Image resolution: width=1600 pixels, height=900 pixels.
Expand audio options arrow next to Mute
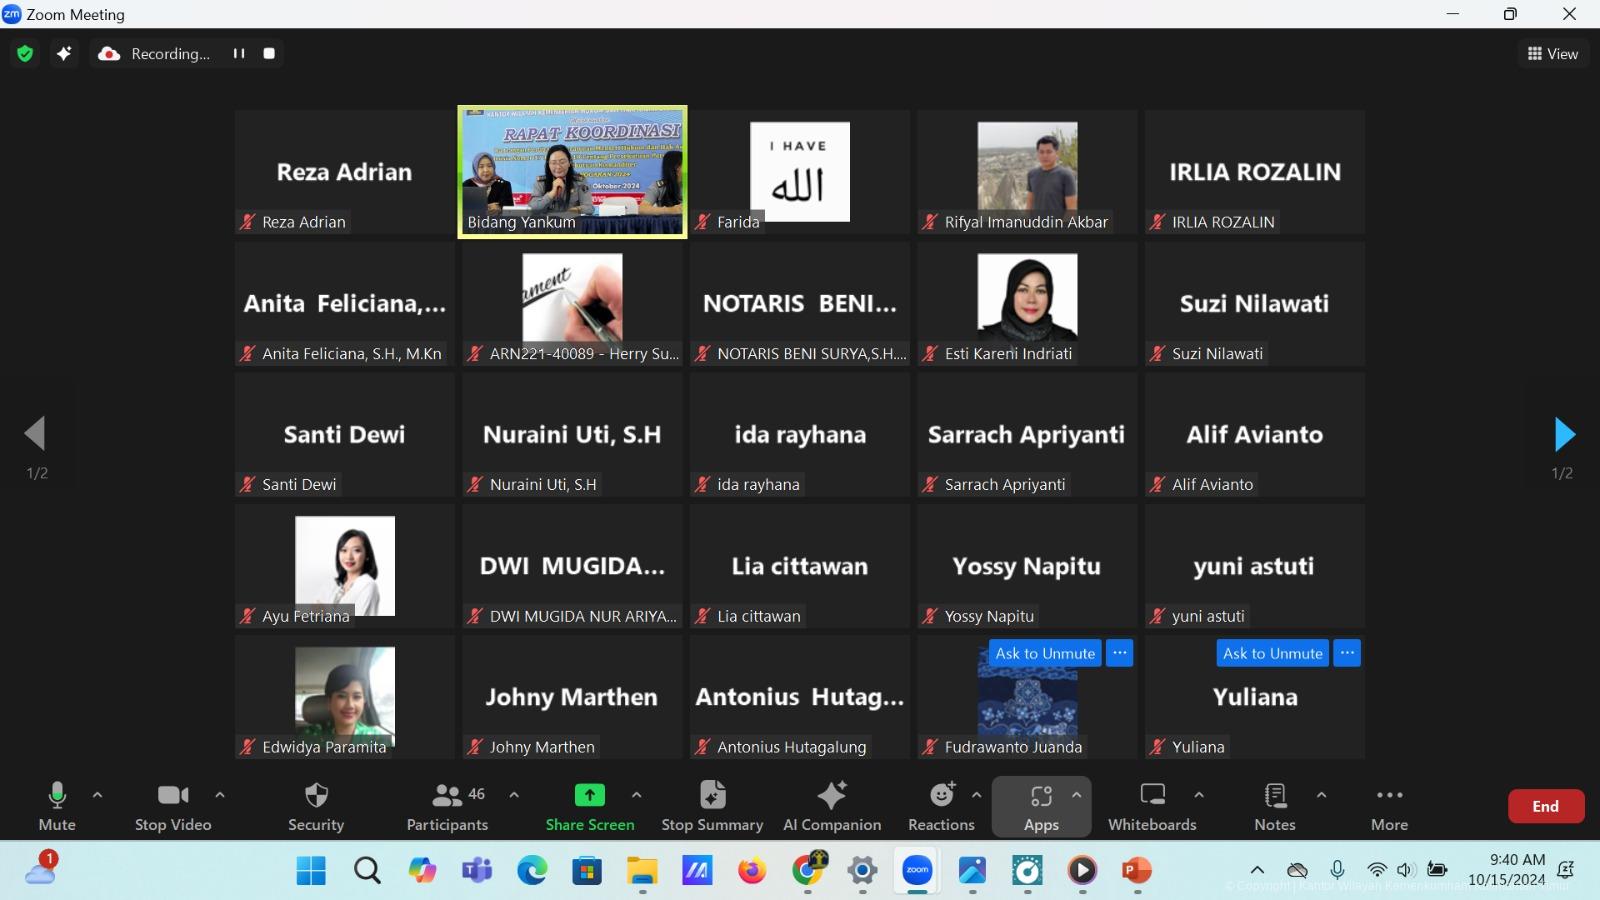pos(97,795)
